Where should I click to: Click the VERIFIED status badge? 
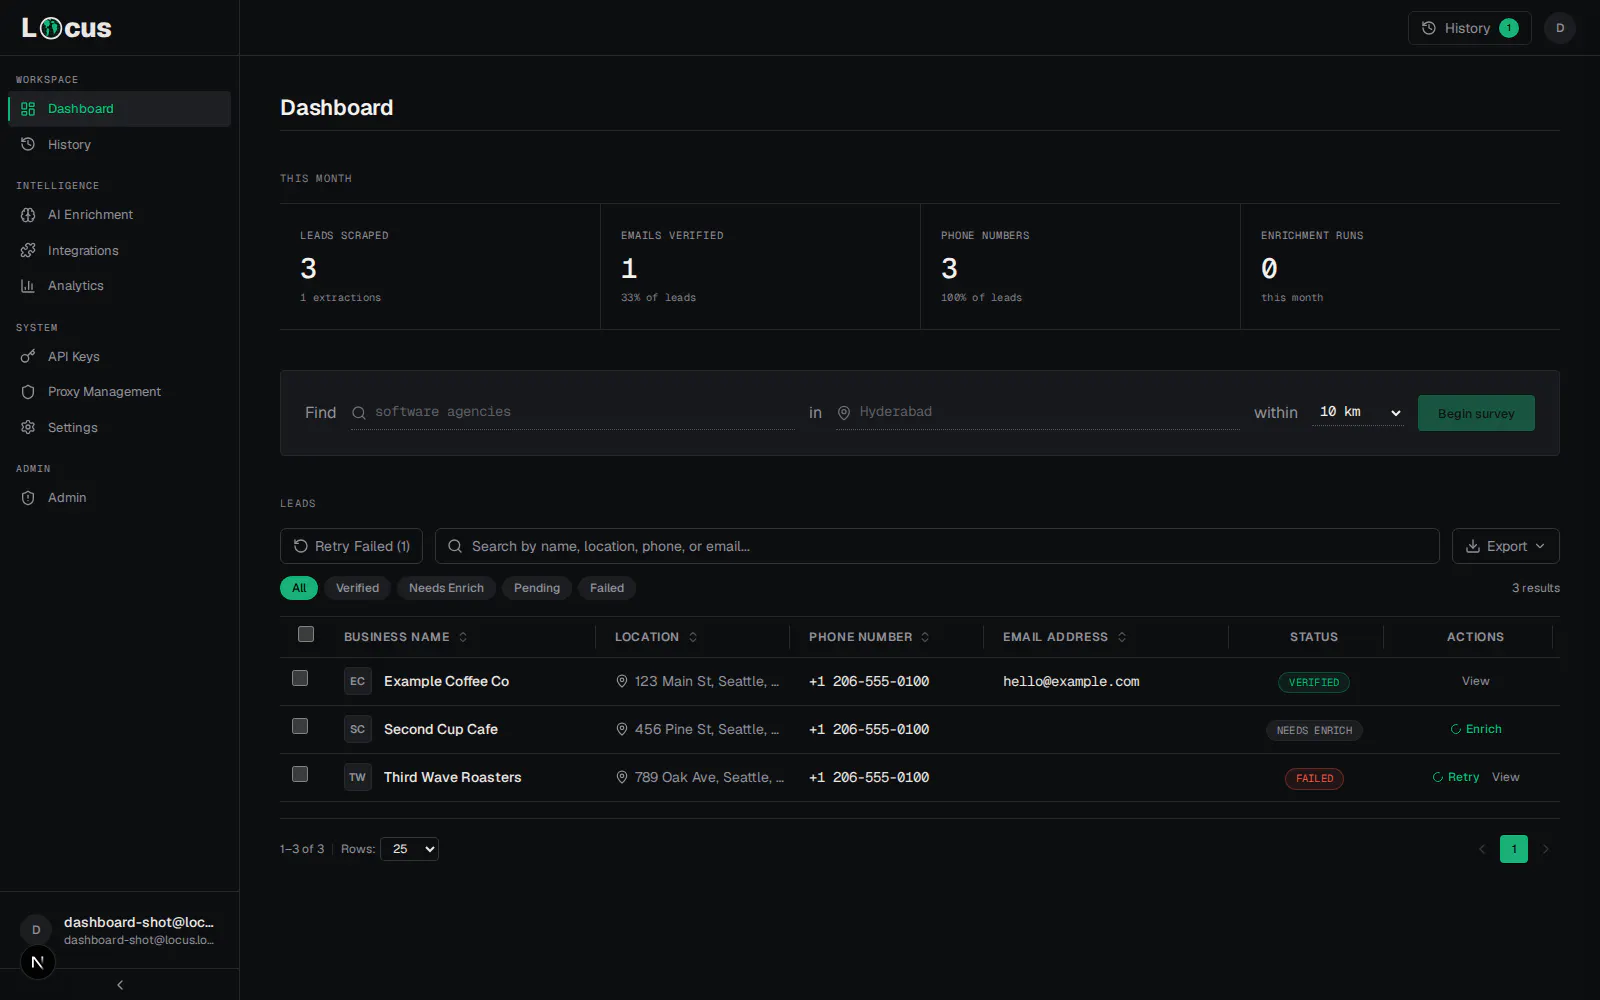(1314, 682)
